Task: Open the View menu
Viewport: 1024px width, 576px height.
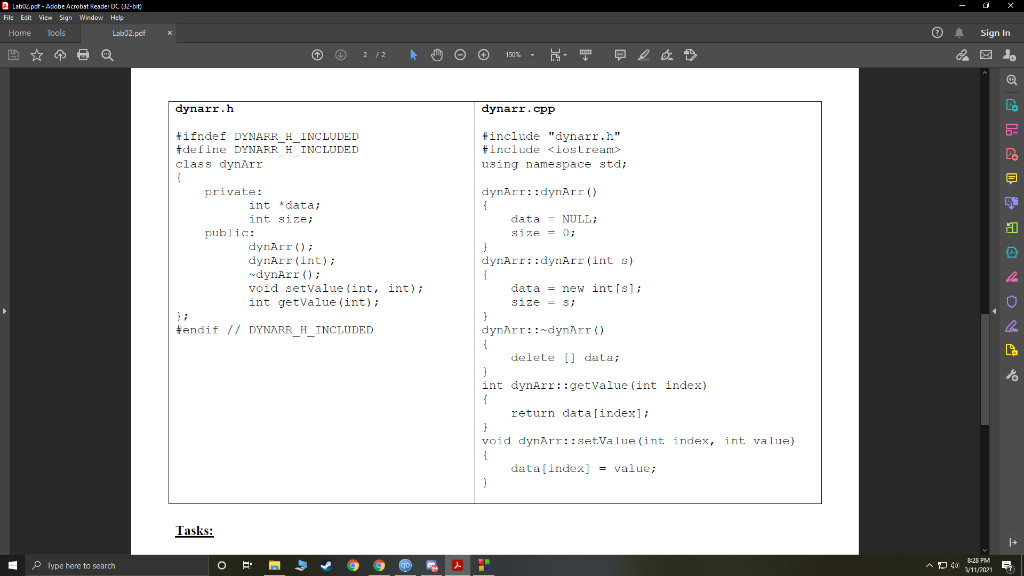Action: click(45, 16)
